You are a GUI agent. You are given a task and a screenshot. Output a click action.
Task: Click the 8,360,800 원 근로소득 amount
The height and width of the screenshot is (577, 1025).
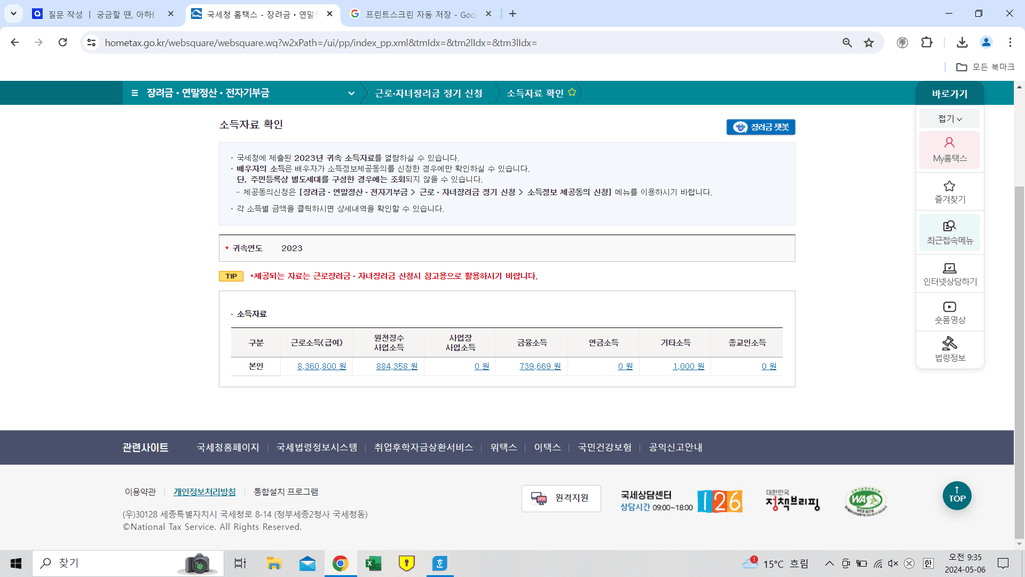[321, 367]
